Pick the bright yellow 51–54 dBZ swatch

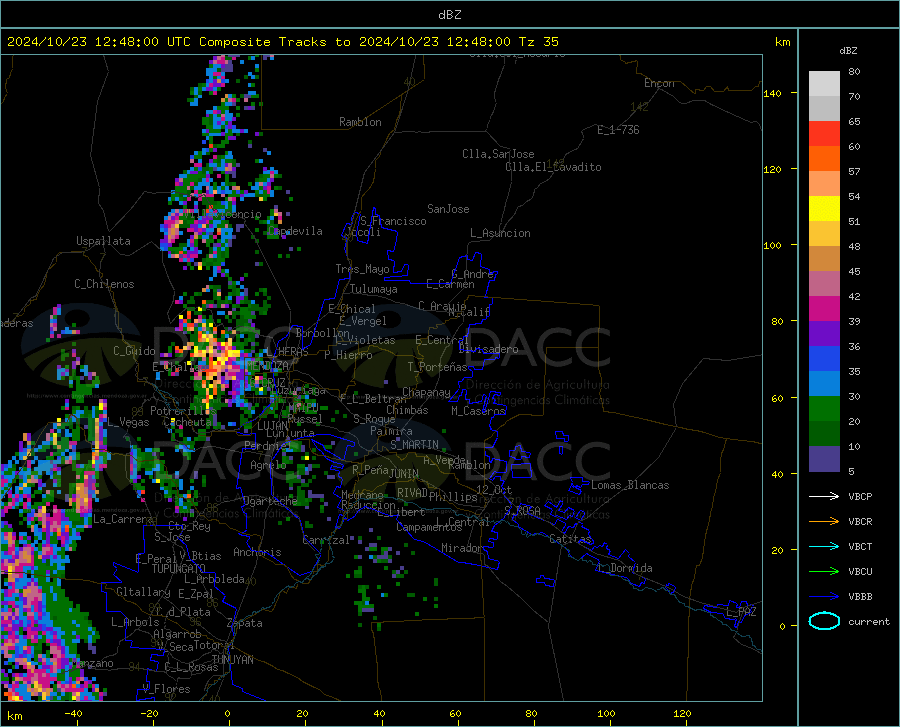point(824,209)
